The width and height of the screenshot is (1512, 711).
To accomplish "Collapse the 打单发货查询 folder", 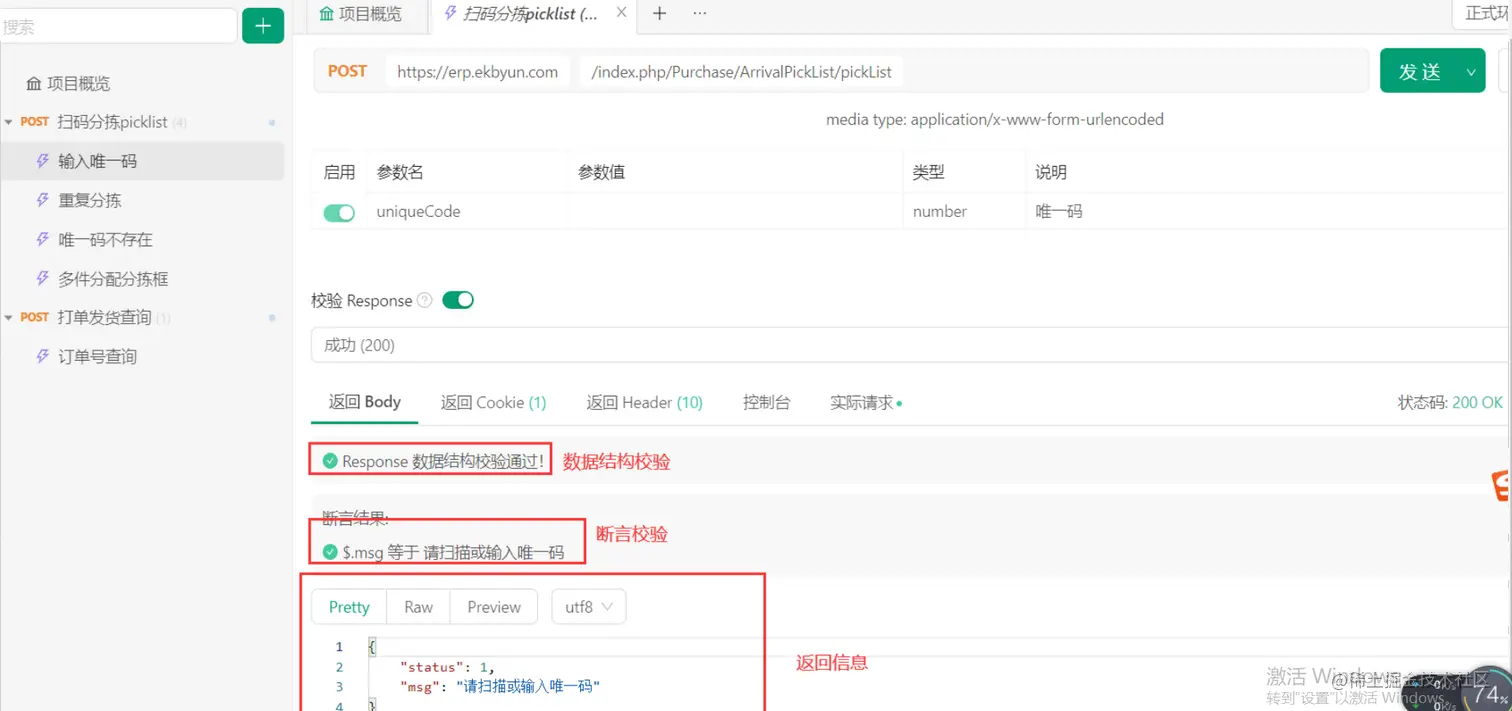I will tap(9, 317).
